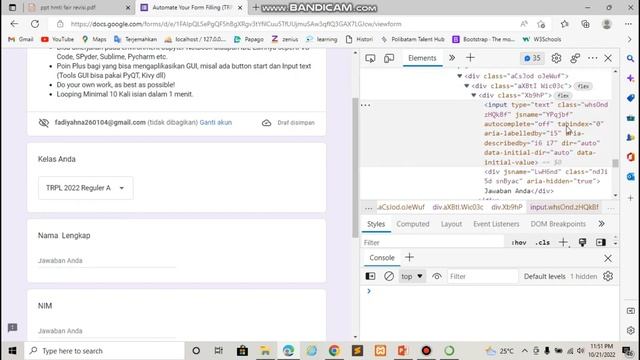640x360 pixels.
Task: Click the Nama Lengkap answer field
Action: point(107,261)
